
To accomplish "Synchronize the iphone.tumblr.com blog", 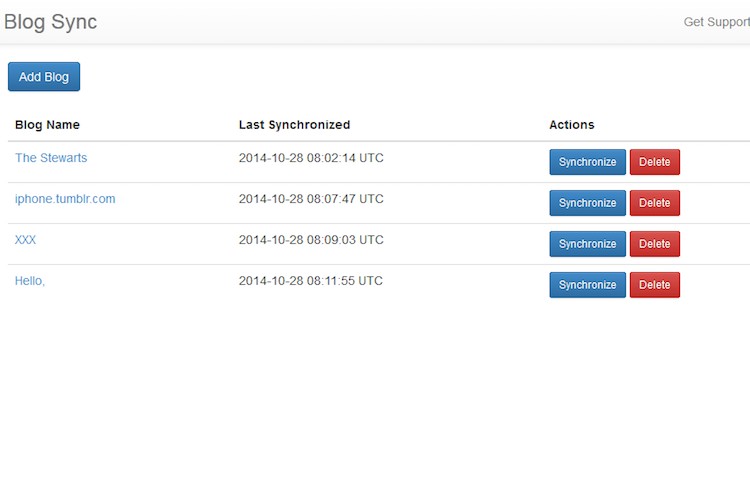I will tap(587, 203).
